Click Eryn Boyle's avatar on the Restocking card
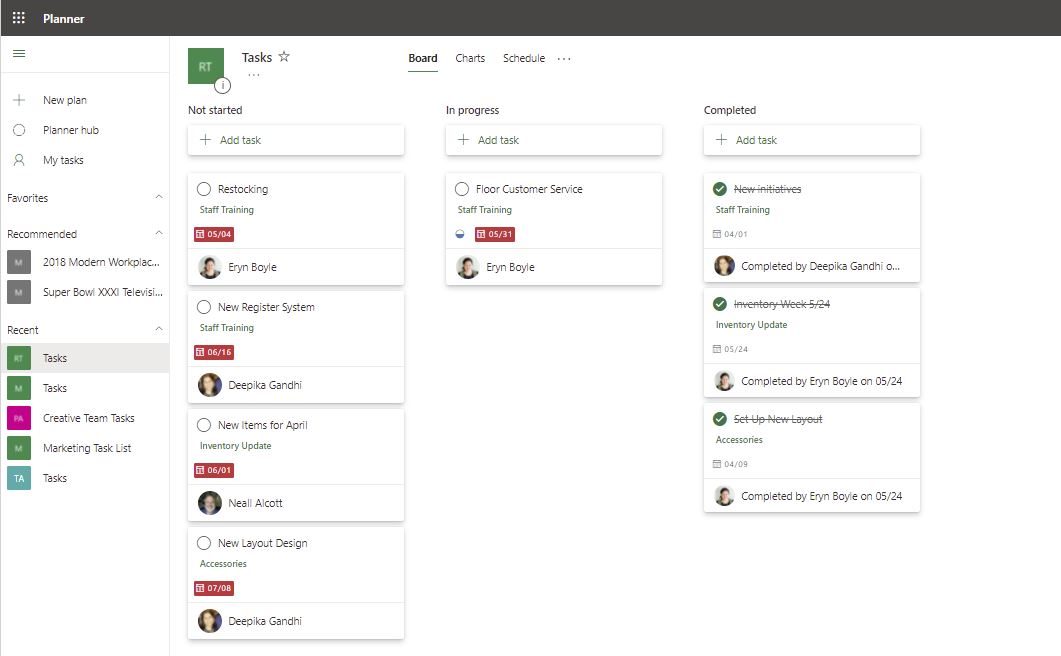The image size is (1061, 656). [209, 266]
